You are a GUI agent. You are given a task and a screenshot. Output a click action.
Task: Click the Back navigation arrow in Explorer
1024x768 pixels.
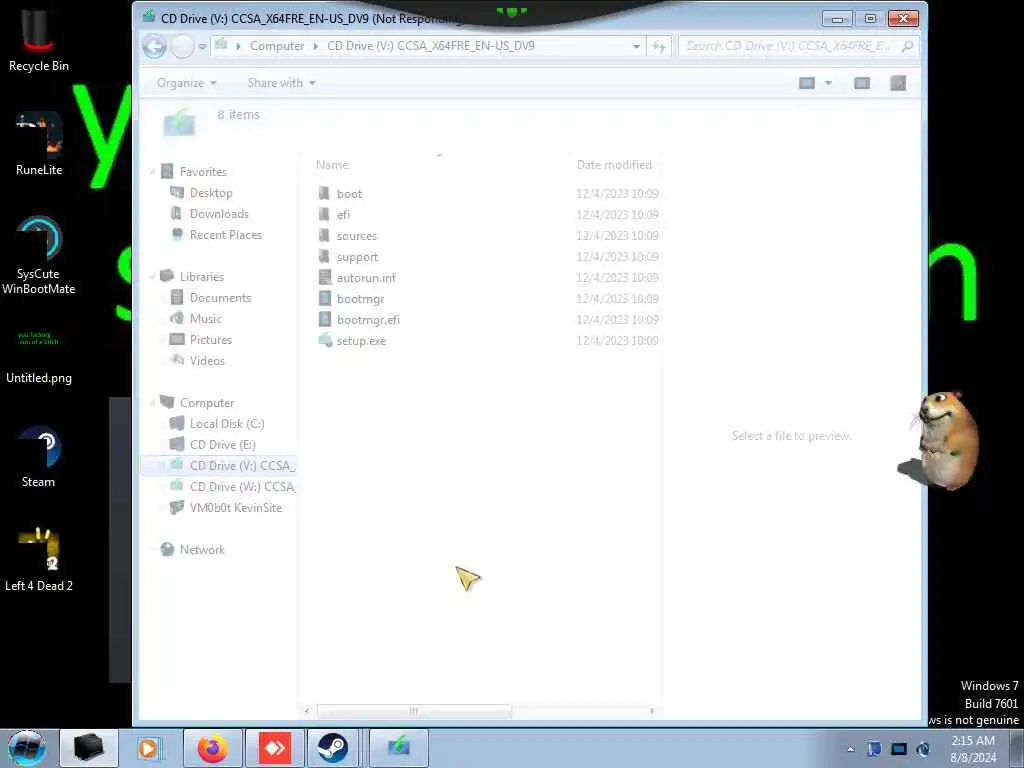(155, 46)
